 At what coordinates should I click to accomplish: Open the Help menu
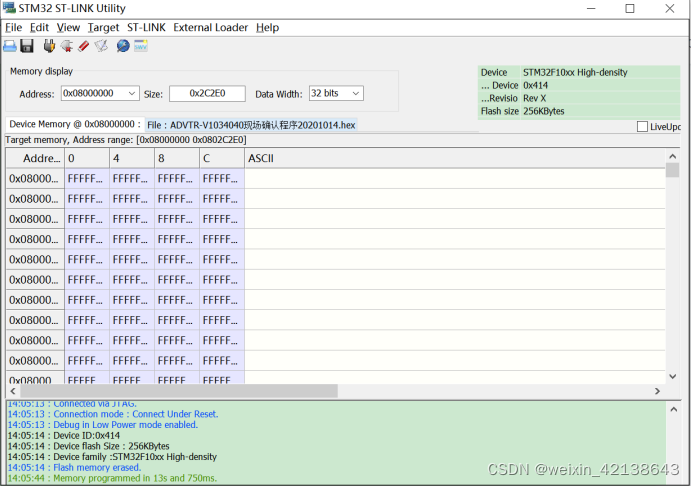click(267, 27)
